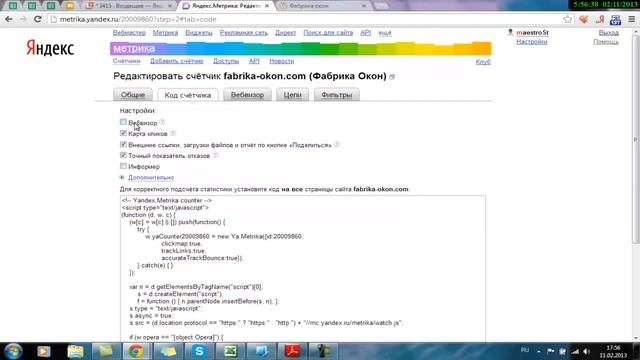Click the volume icon in system tray
Screen dimensions: 640x360
(x=587, y=351)
